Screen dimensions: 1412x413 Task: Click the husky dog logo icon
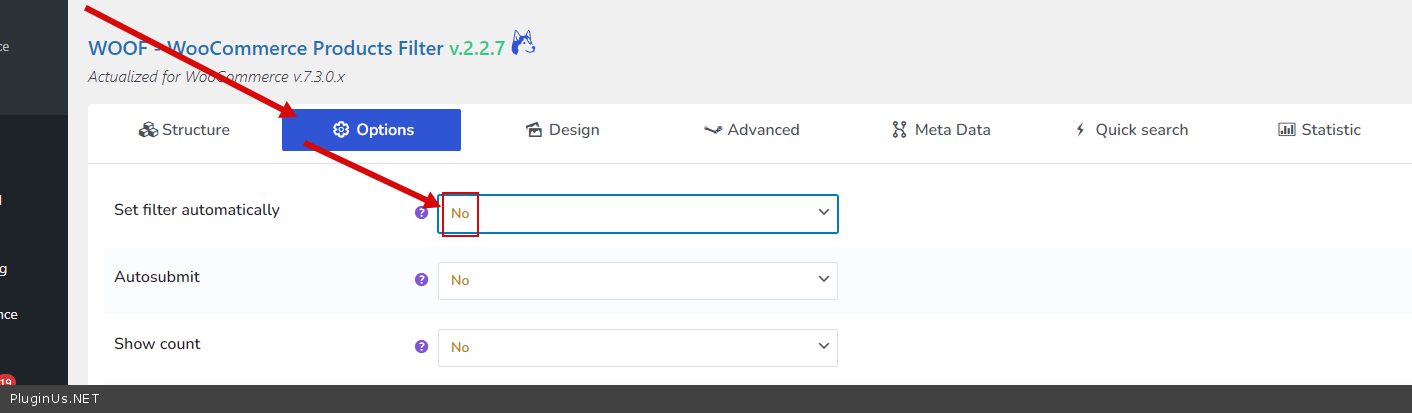tap(523, 43)
